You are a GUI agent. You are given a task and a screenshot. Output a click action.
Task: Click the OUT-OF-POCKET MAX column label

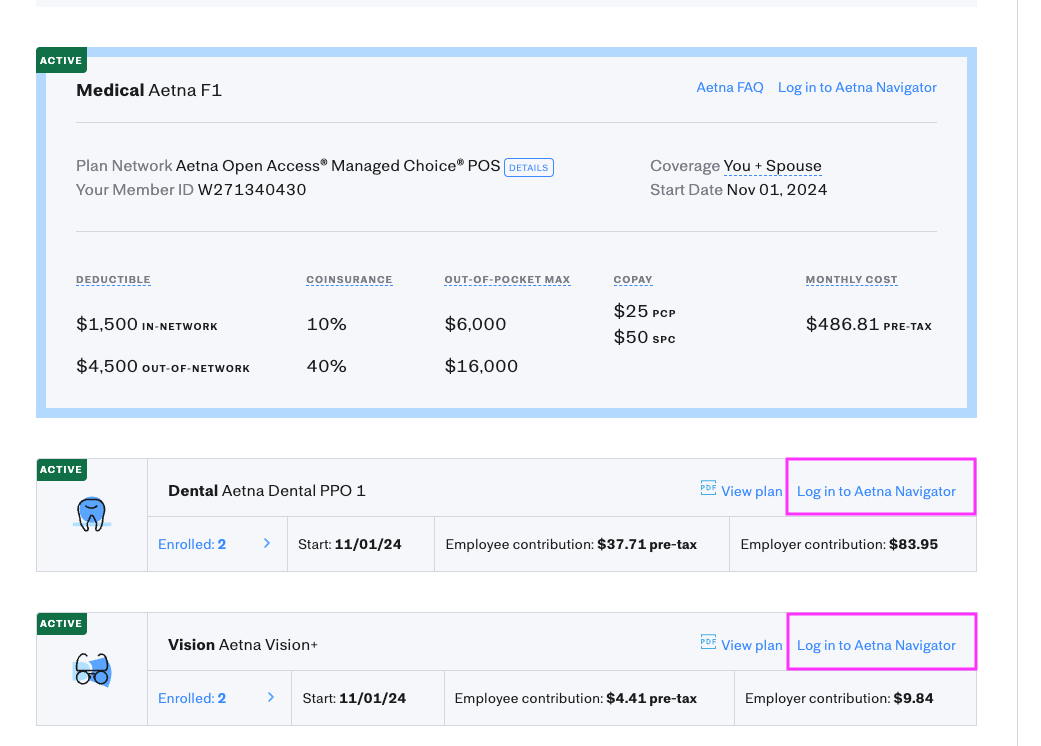point(507,280)
